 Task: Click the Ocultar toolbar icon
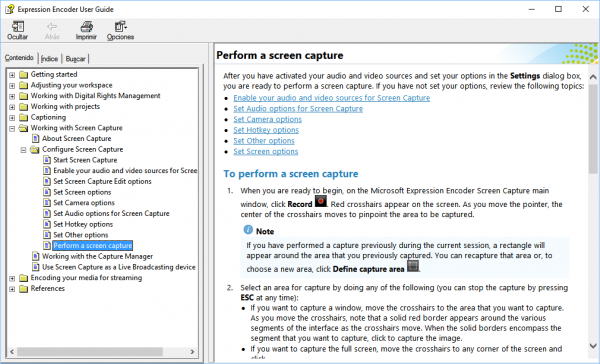[x=18, y=26]
